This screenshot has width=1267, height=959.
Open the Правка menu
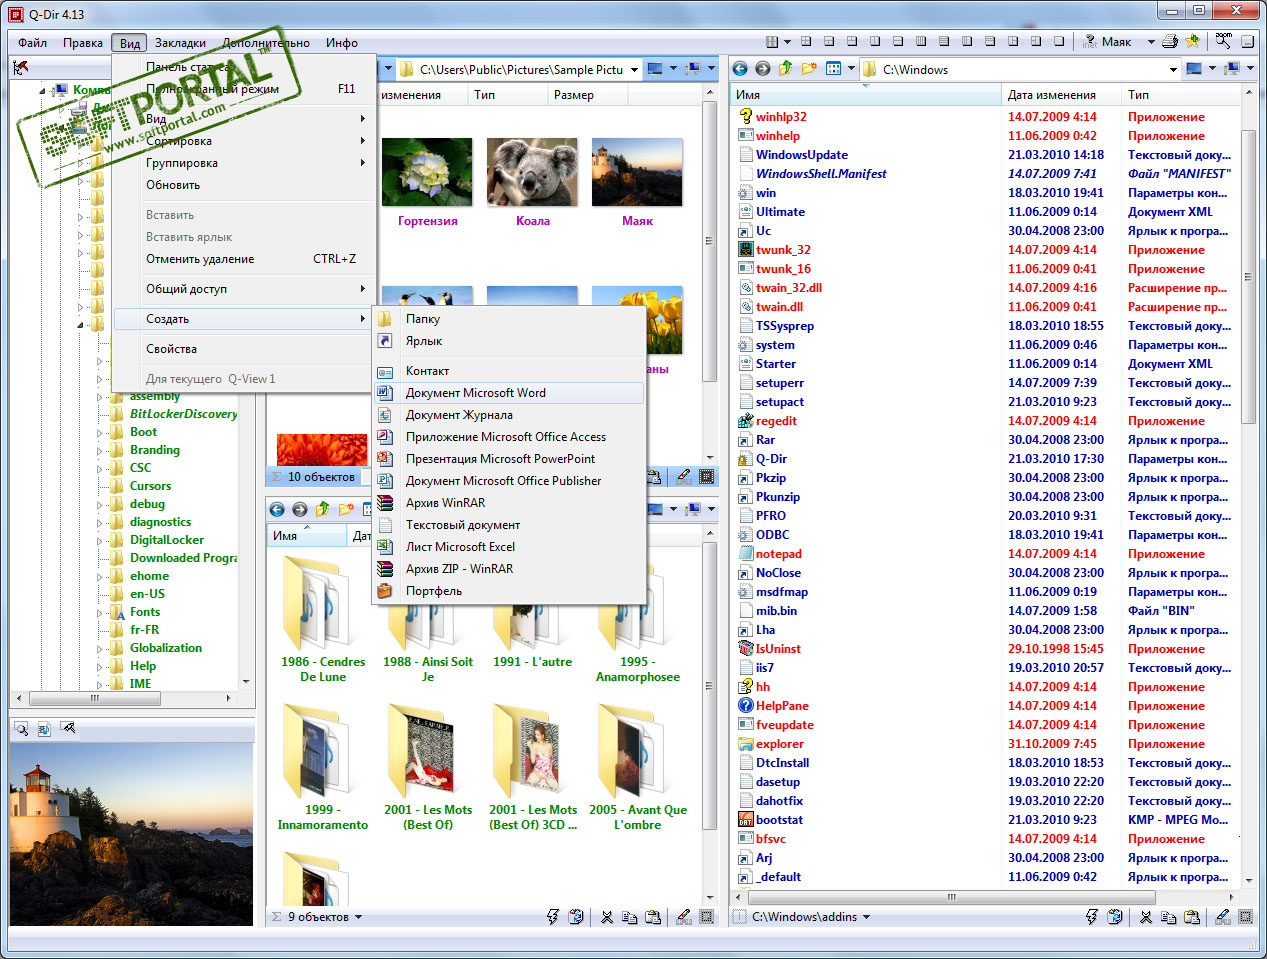tap(83, 43)
